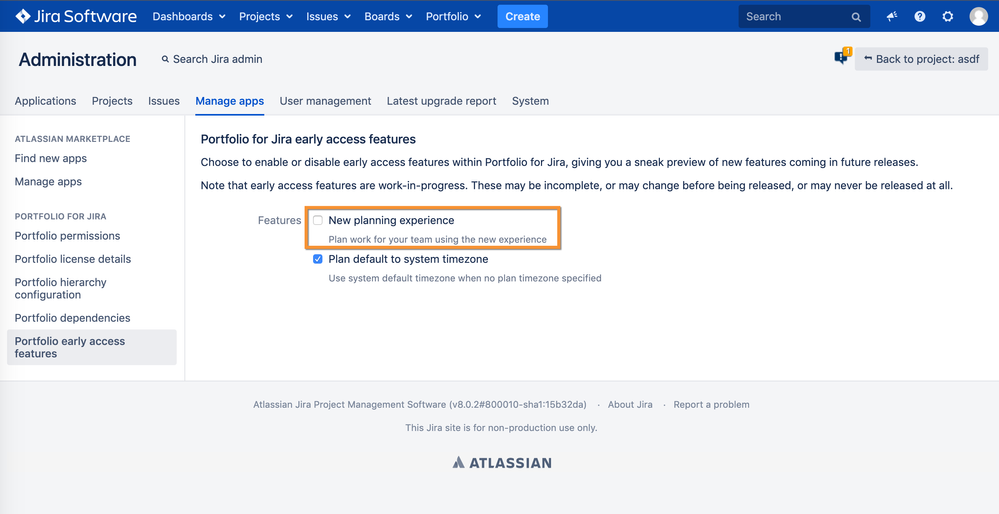The height and width of the screenshot is (514, 999).
Task: Open Portfolio license details
Action: pos(73,259)
